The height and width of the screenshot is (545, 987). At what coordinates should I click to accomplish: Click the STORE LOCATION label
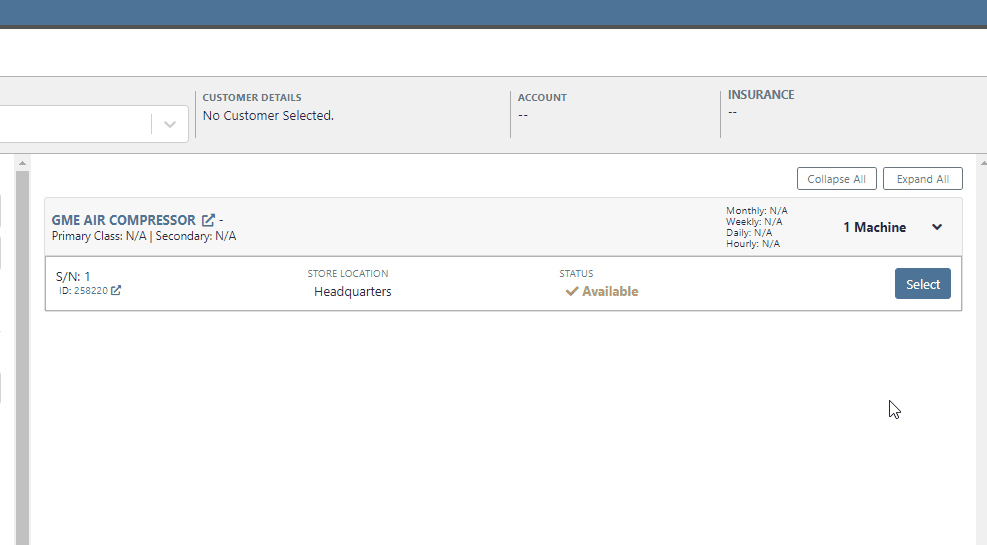pyautogui.click(x=347, y=274)
